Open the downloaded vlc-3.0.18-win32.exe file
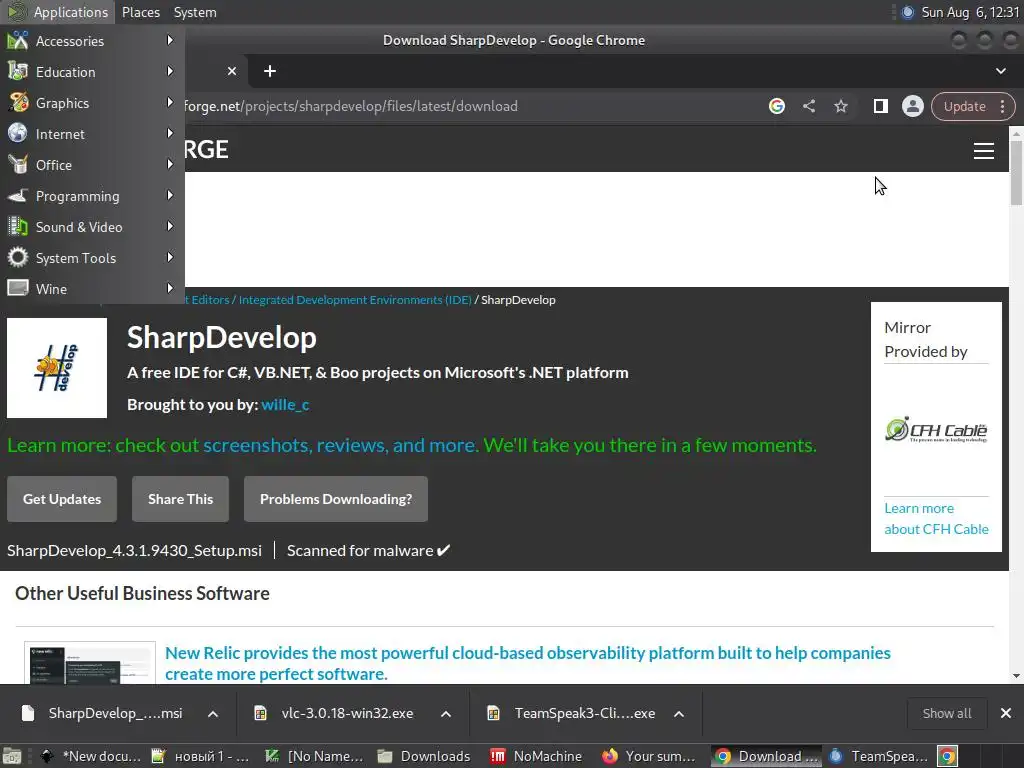The image size is (1024, 768). (333, 713)
